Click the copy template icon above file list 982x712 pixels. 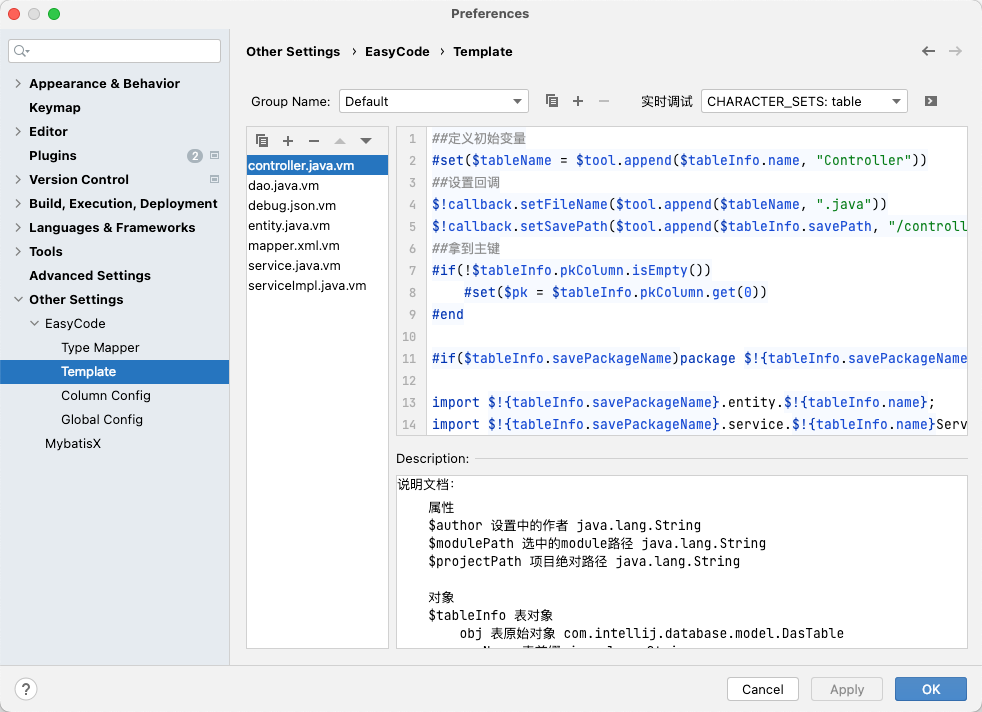point(262,141)
